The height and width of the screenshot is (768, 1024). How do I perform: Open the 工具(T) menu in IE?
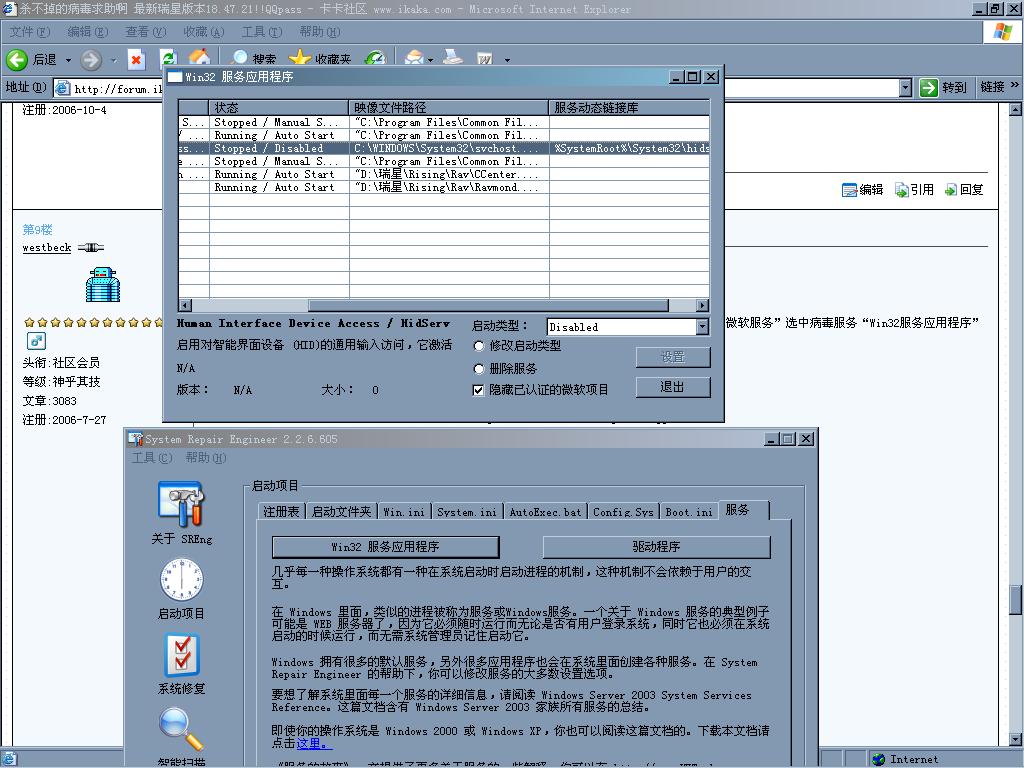(262, 31)
